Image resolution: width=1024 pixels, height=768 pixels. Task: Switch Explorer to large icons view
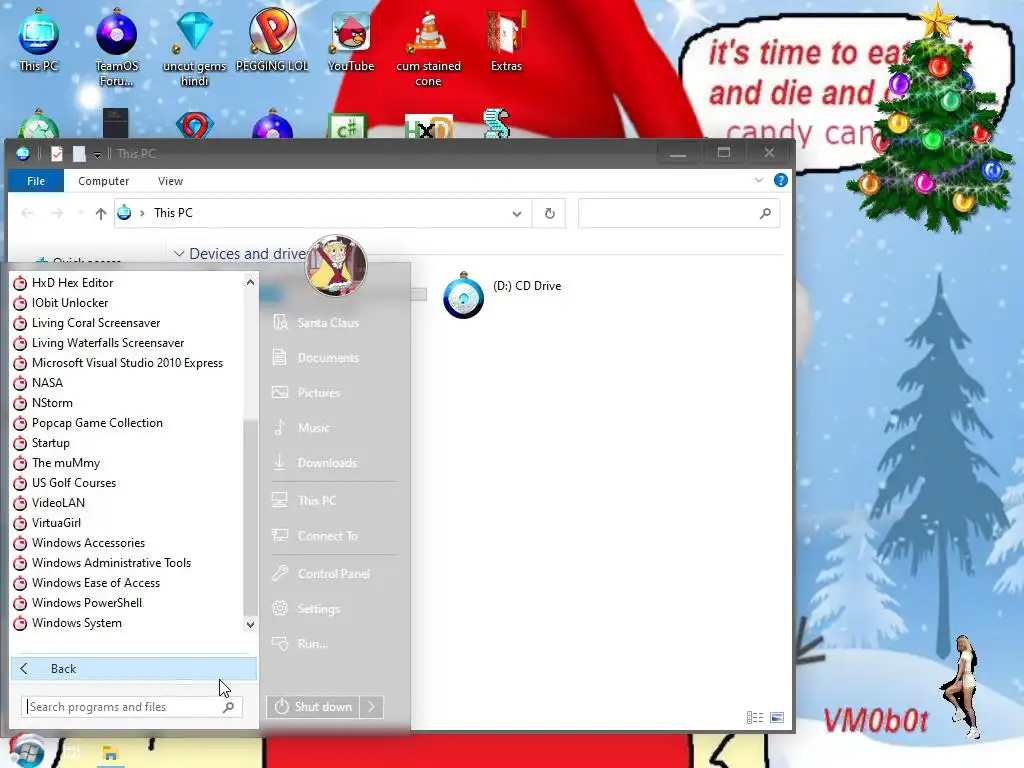(x=777, y=718)
